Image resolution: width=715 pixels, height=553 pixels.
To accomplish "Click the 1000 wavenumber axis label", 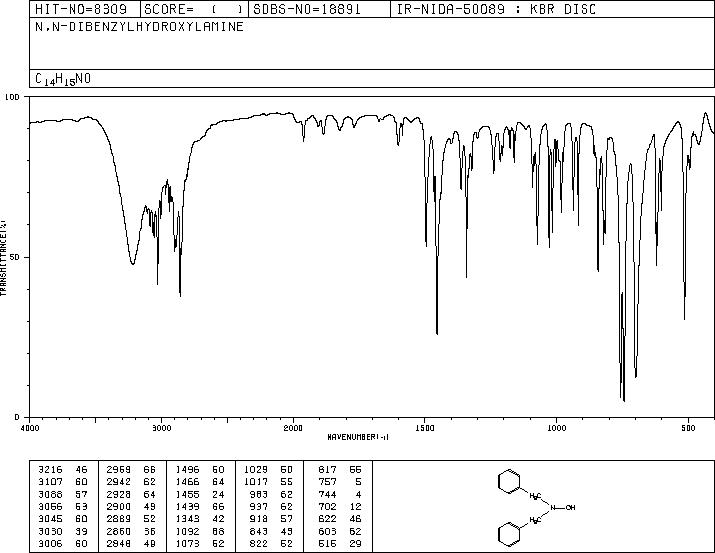I will 556,428.
